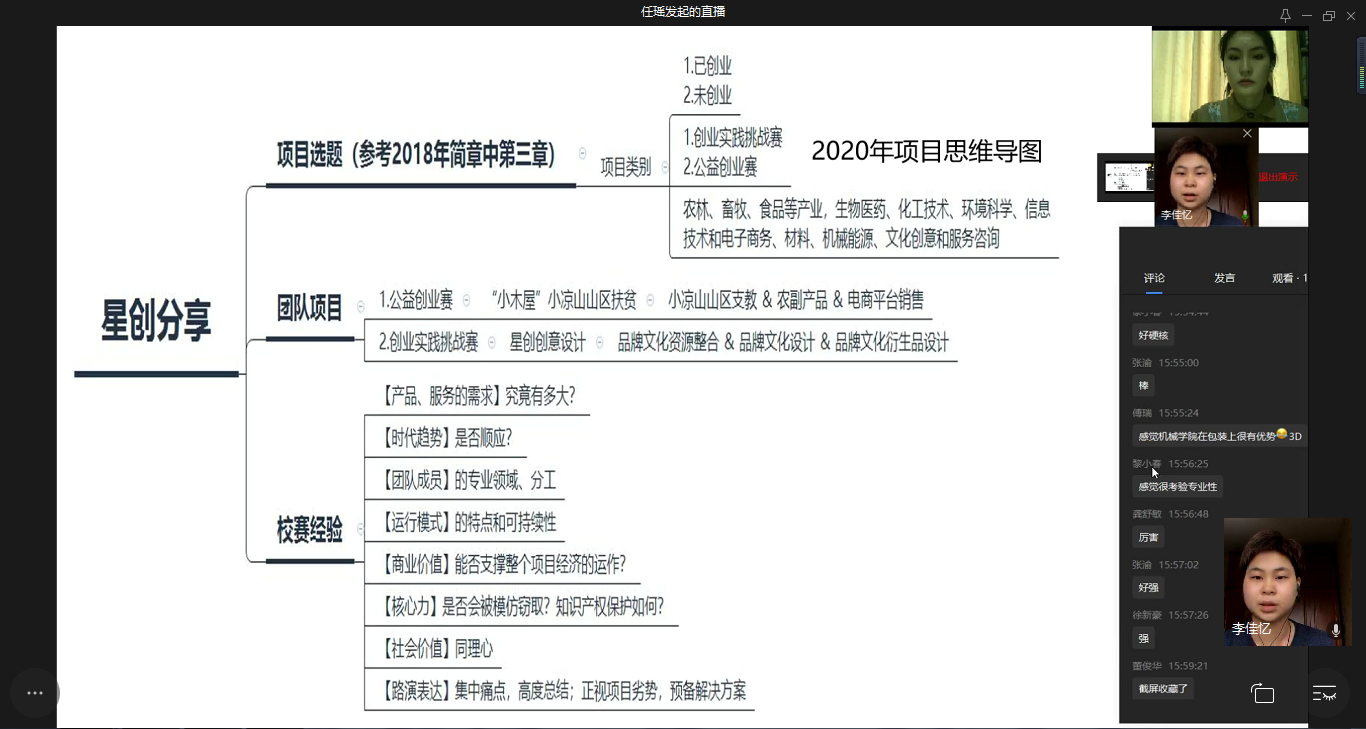Collapse the 星创创意设计 branch expander
The height and width of the screenshot is (729, 1366).
600,343
